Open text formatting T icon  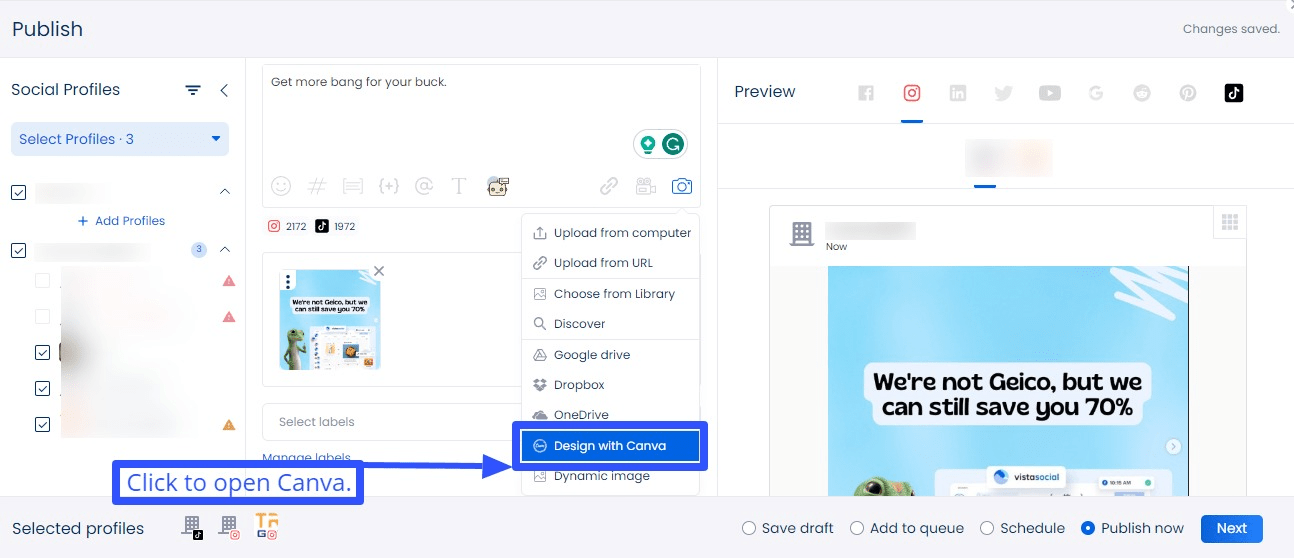click(x=459, y=186)
